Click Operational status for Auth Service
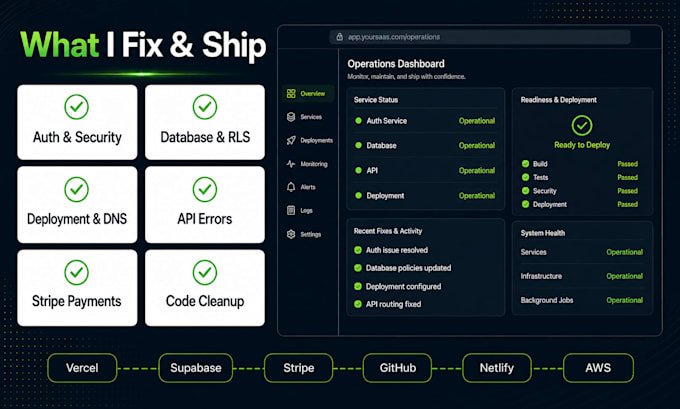 (477, 121)
